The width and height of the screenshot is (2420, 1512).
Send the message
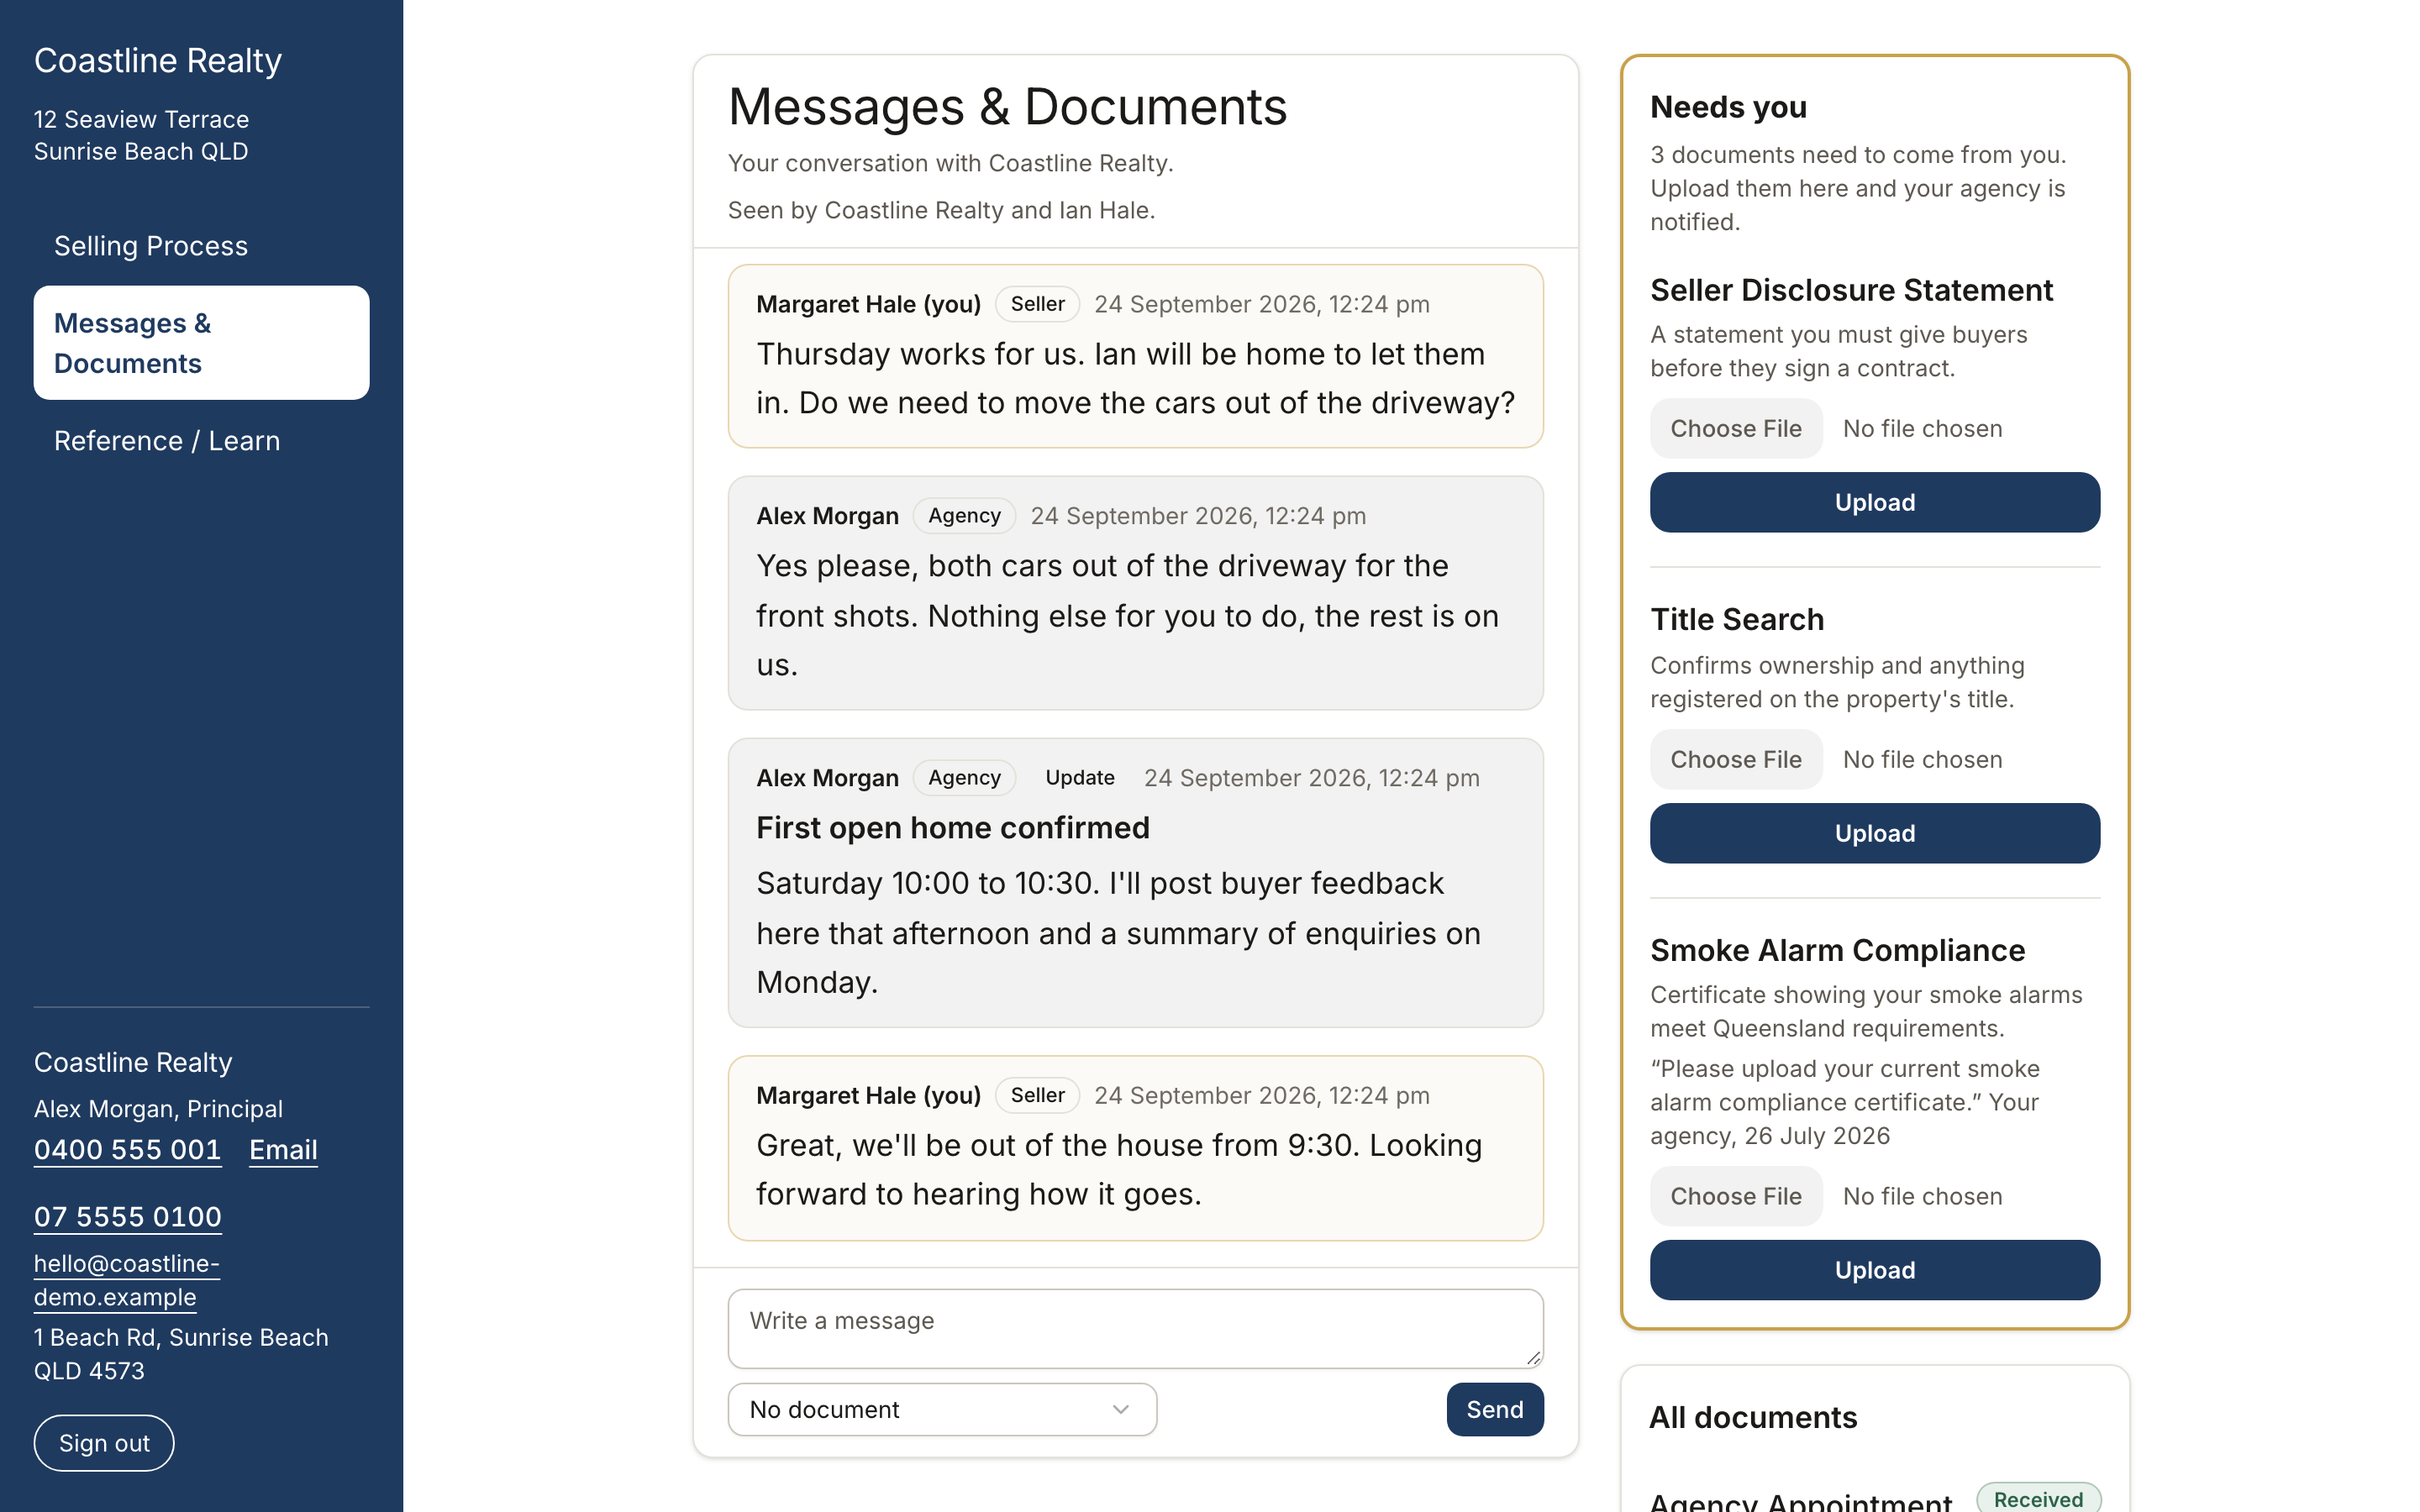[1494, 1409]
